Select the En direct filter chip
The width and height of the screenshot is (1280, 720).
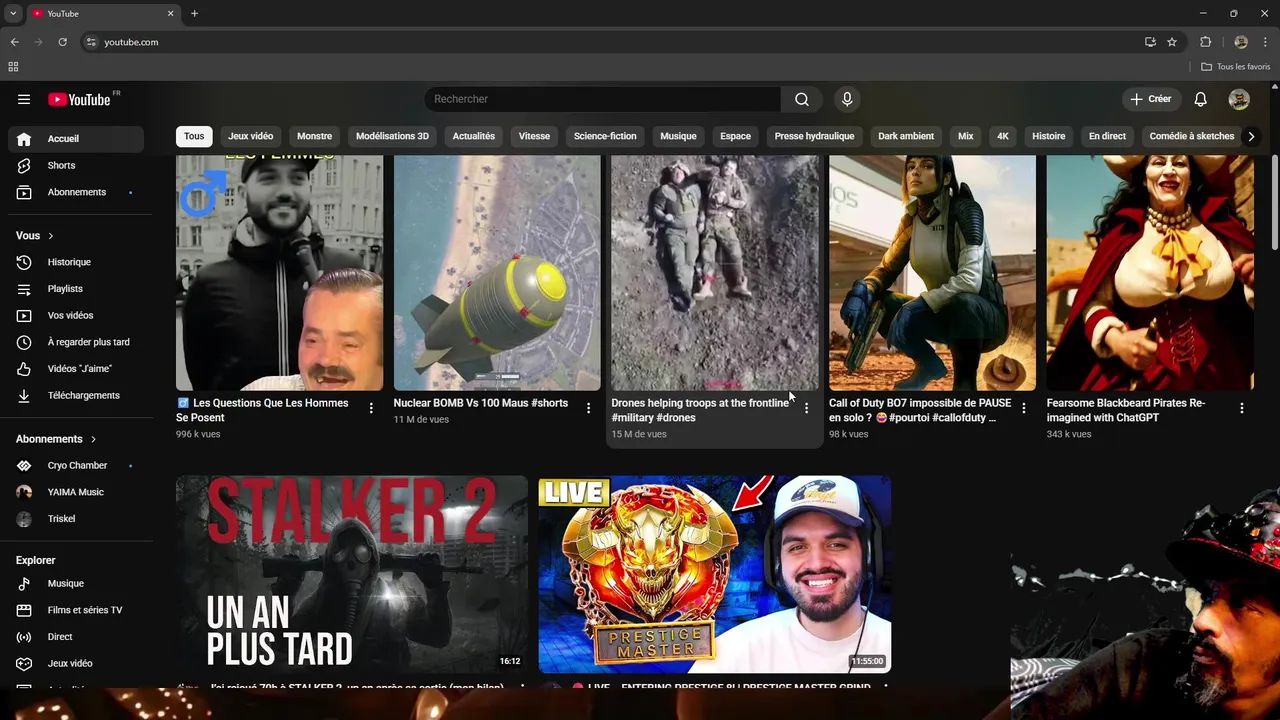click(1107, 136)
